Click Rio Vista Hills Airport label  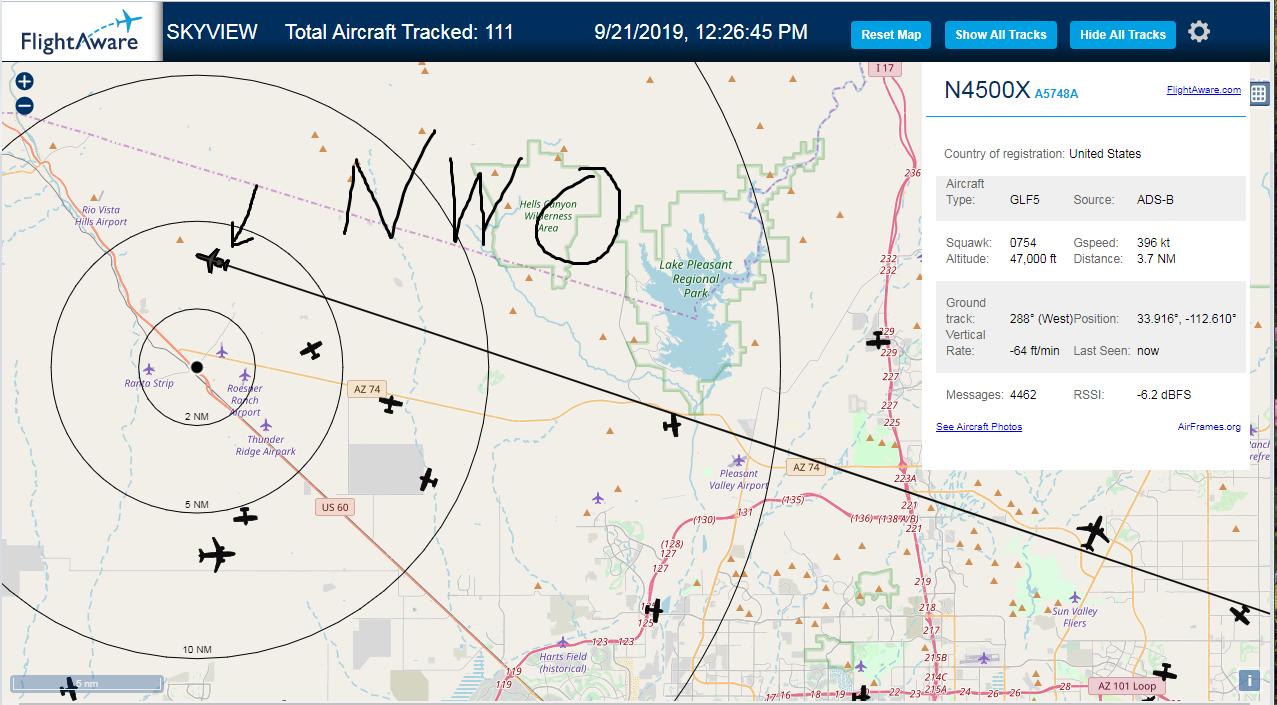click(x=101, y=216)
